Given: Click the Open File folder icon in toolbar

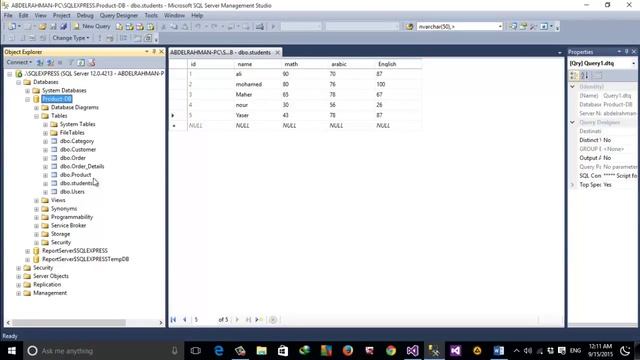Looking at the screenshot, I should pyautogui.click(x=42, y=27).
